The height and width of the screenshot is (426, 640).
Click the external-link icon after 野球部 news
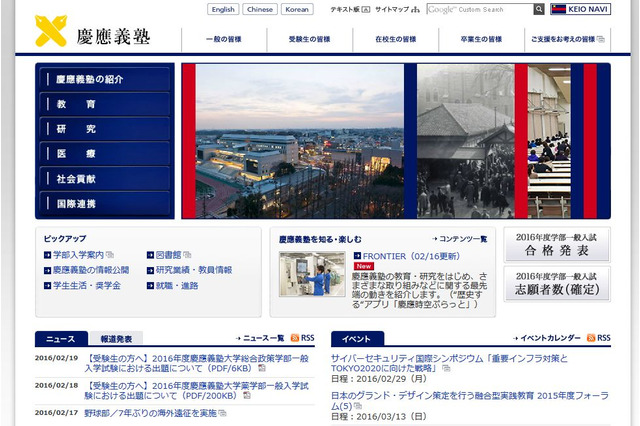[222, 413]
